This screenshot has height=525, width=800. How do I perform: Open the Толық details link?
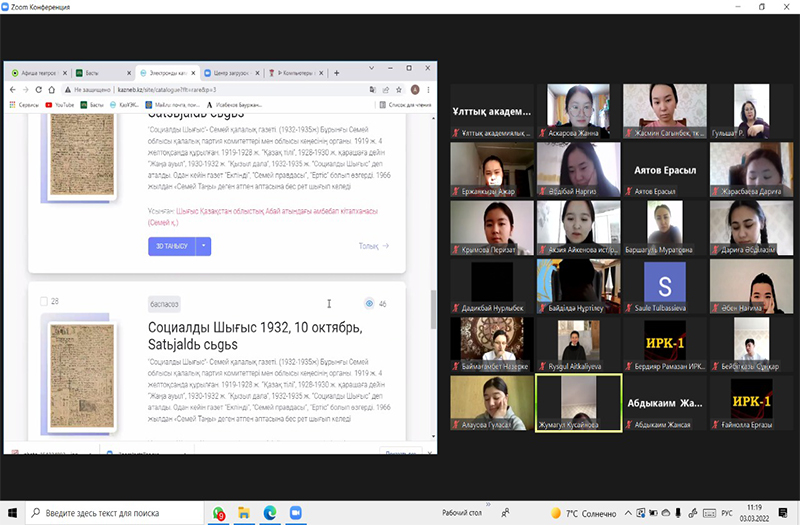click(x=373, y=245)
